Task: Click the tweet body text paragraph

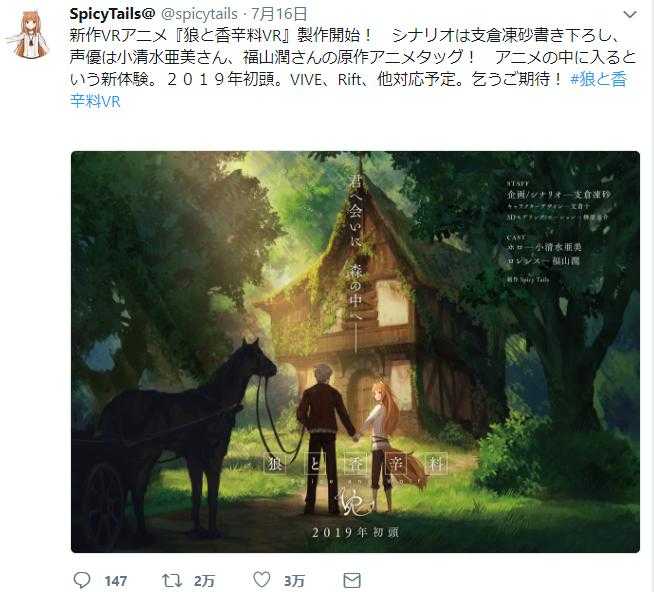Action: click(353, 68)
